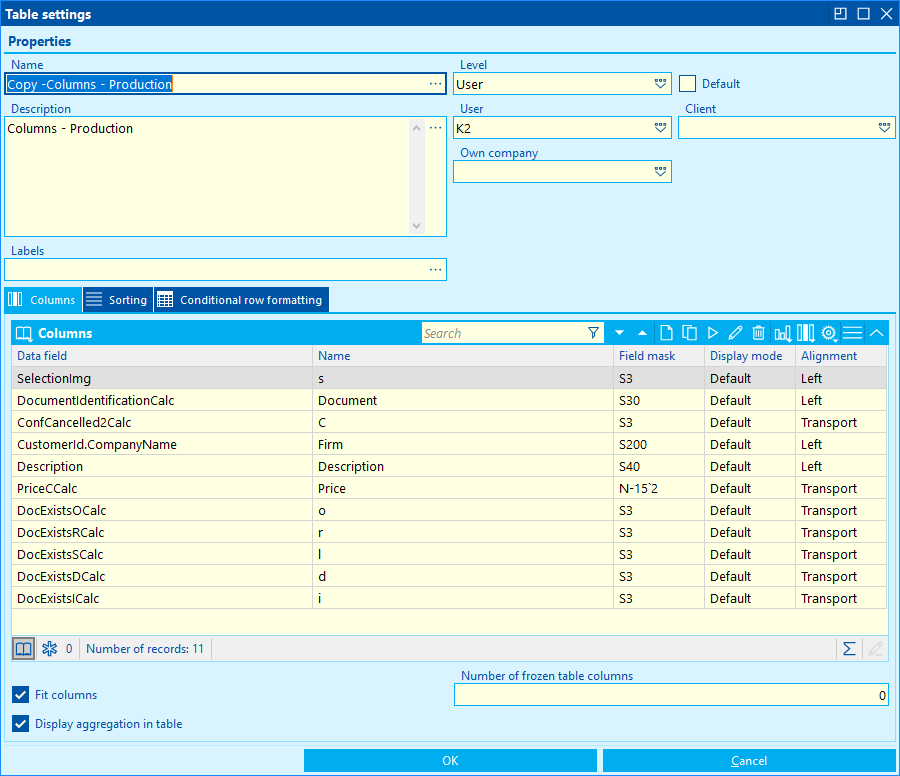Toggle Display aggregation in table checkbox
900x776 pixels.
[x=21, y=724]
